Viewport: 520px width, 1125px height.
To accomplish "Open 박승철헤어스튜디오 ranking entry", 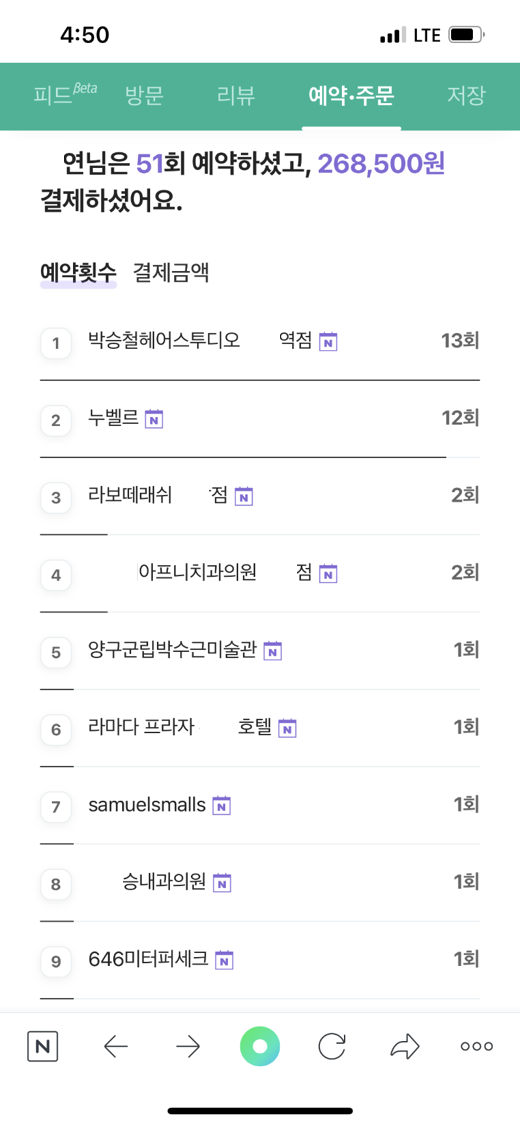I will 260,342.
